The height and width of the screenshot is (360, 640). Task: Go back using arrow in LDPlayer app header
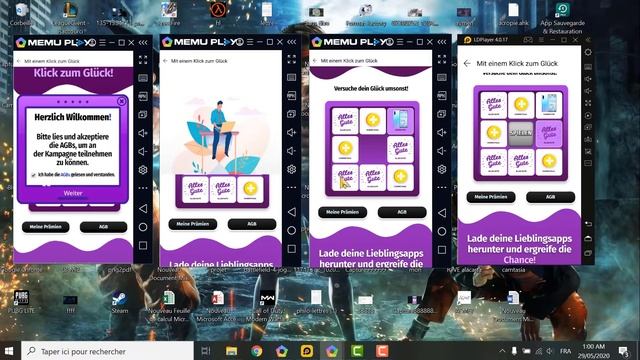point(467,63)
